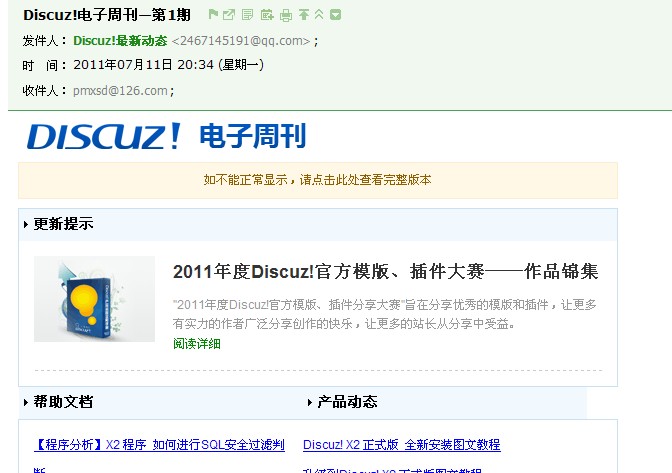Click the subject Discuz!电子周刊—第1期
672x473 pixels.
pyautogui.click(x=107, y=15)
